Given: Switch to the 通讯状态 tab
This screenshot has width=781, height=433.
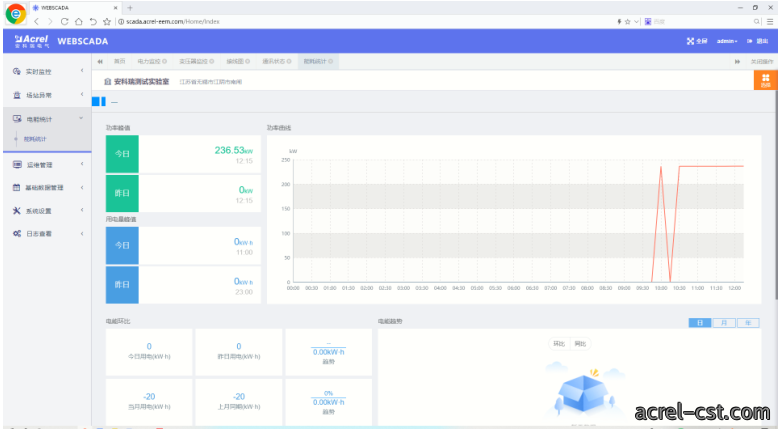Looking at the screenshot, I should (277, 61).
